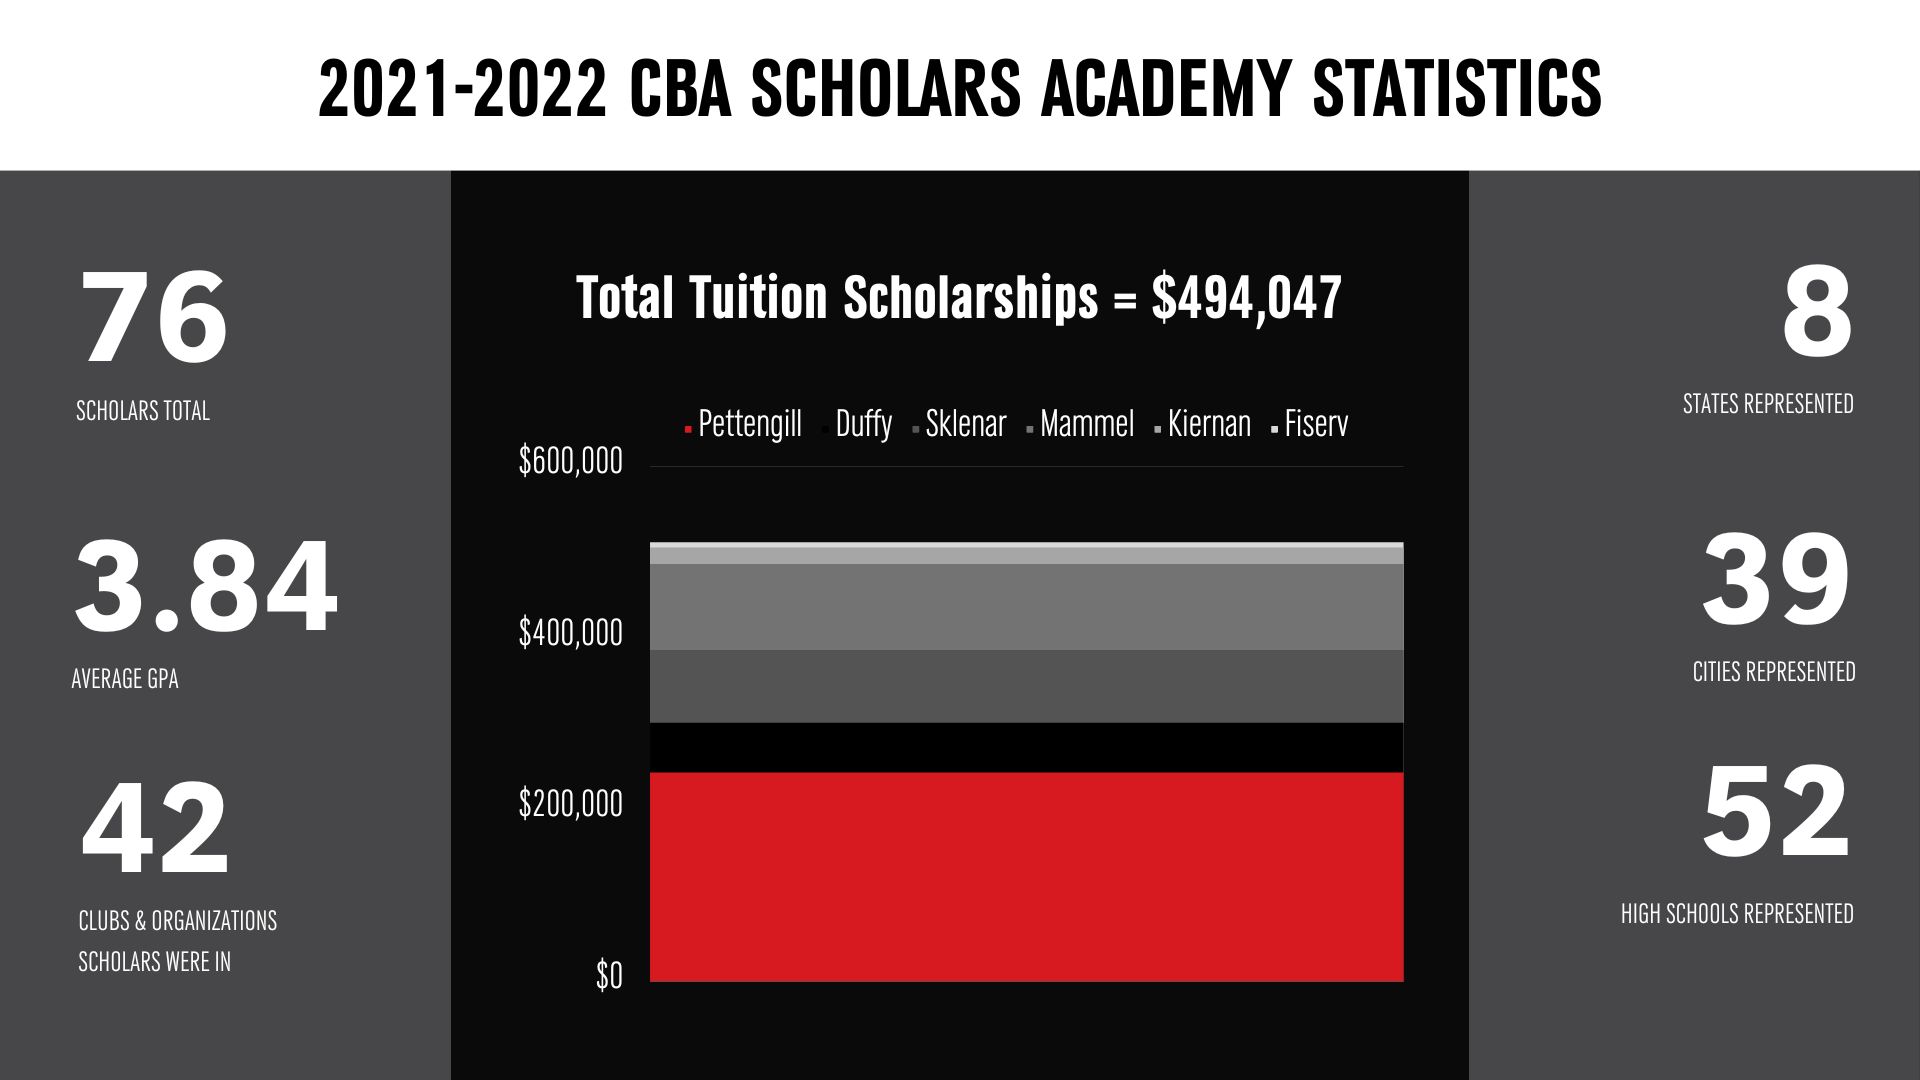
Task: Click the black Duffy band in chart
Action: (1027, 747)
